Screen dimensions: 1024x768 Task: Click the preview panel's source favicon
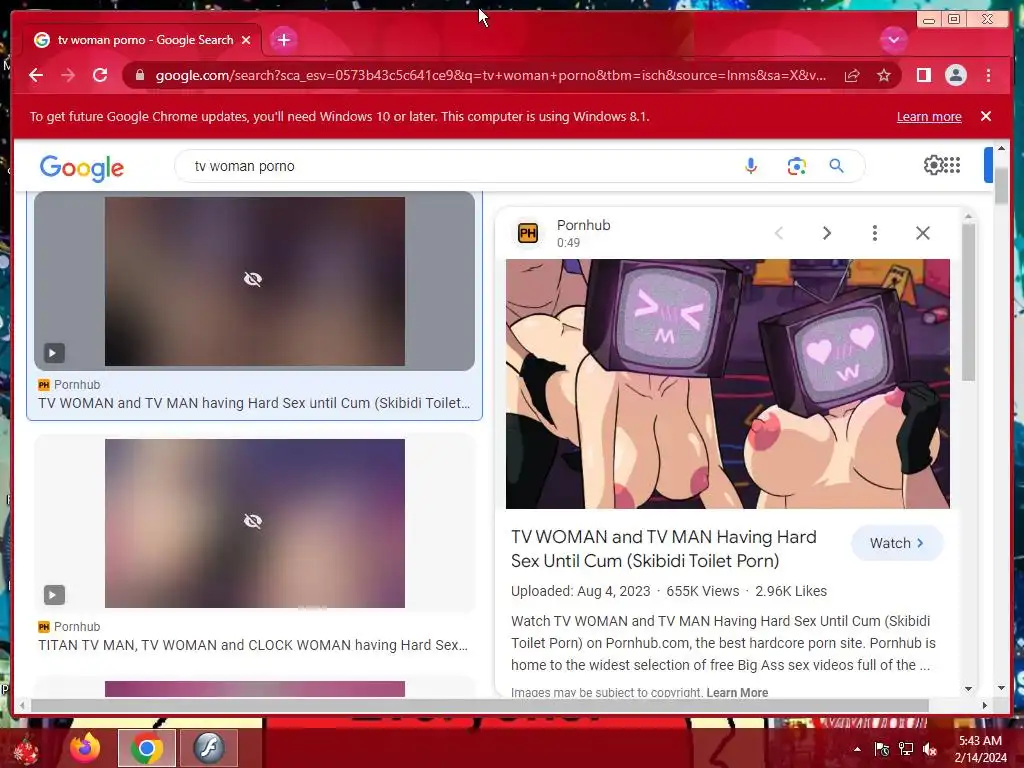click(x=528, y=233)
